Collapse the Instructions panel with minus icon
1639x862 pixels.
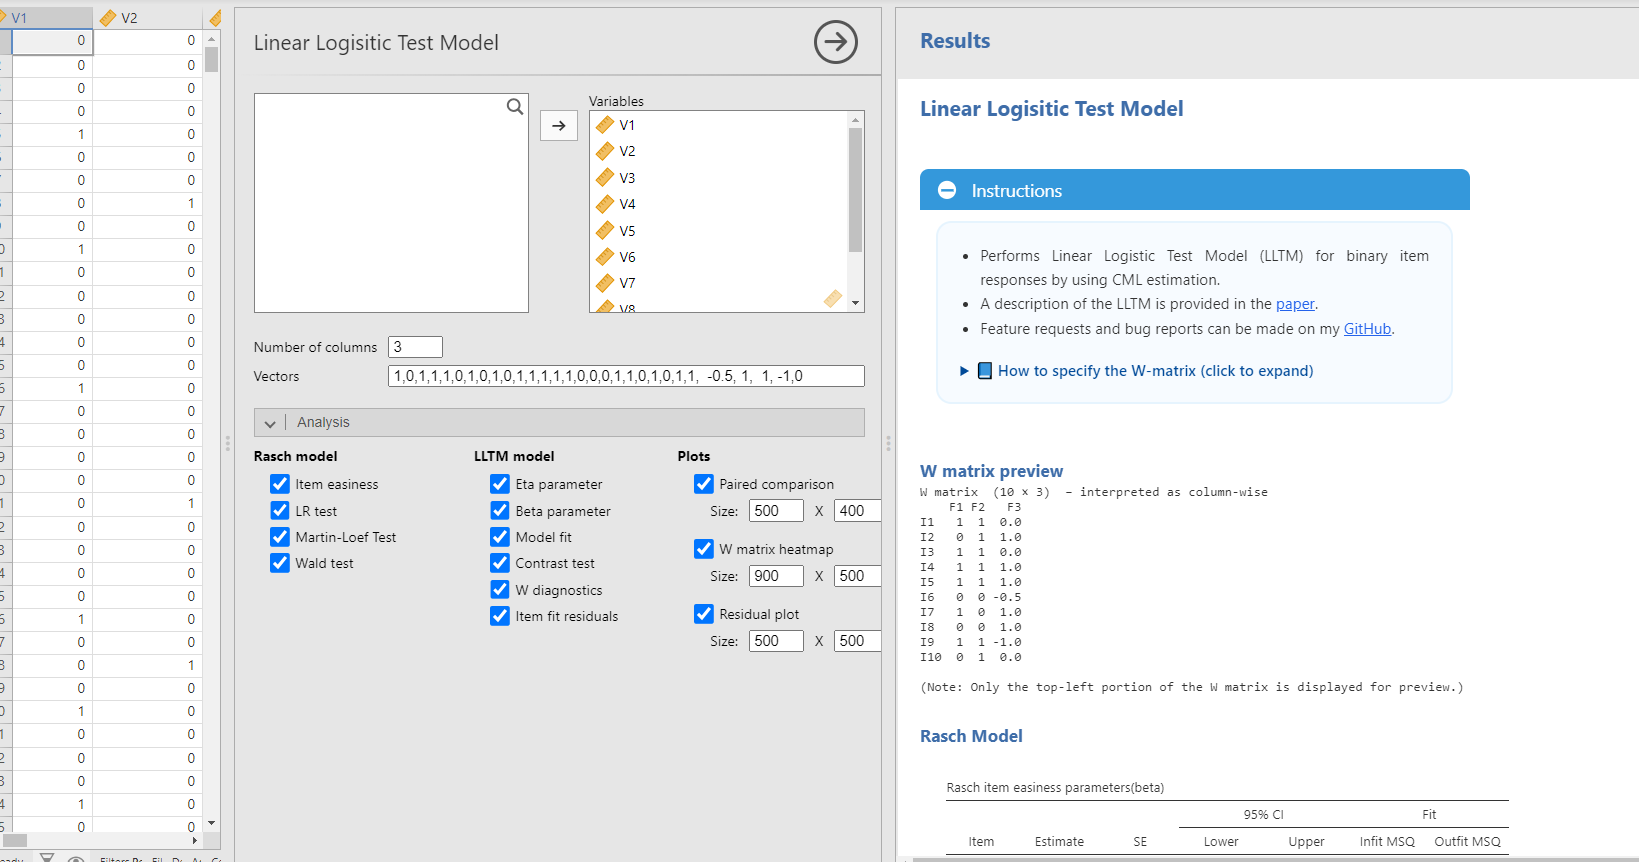[x=947, y=190]
